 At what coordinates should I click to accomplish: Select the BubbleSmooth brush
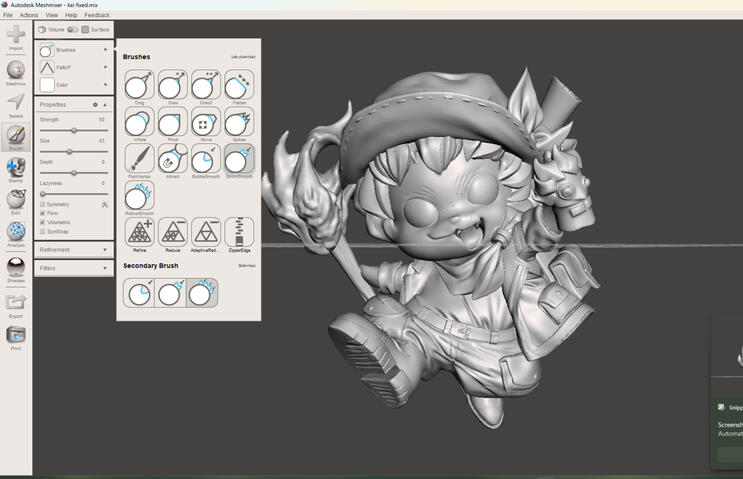click(x=206, y=161)
